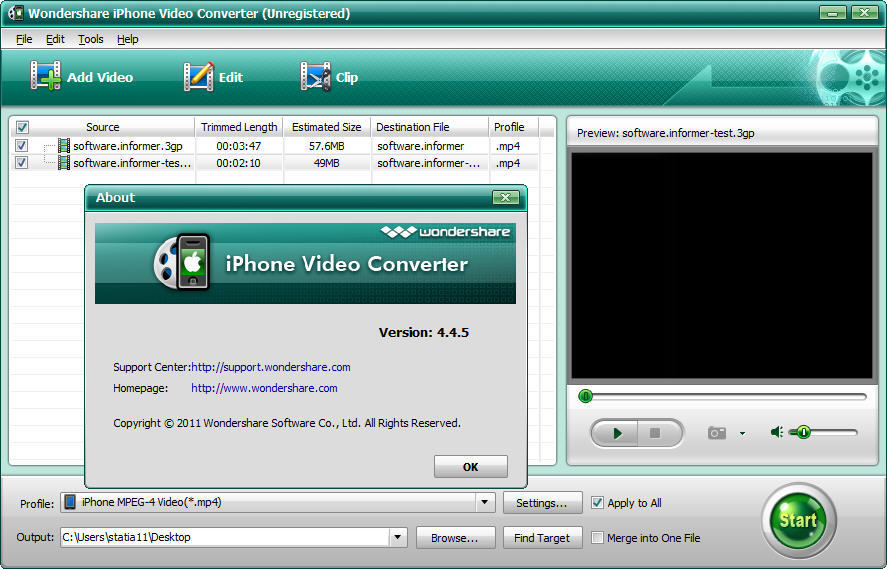
Task: Open the File menu
Action: [24, 39]
